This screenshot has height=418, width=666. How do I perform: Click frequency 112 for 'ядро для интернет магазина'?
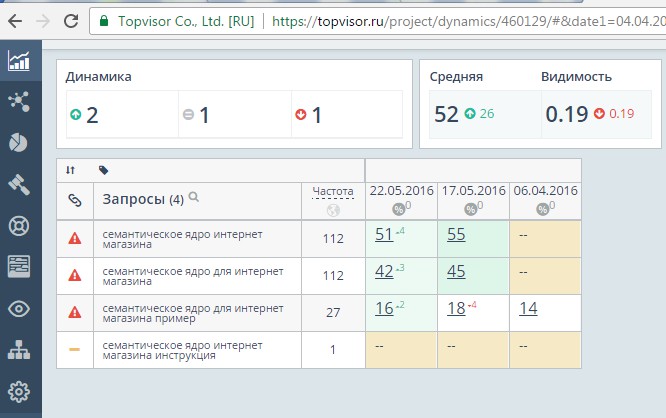click(x=333, y=276)
